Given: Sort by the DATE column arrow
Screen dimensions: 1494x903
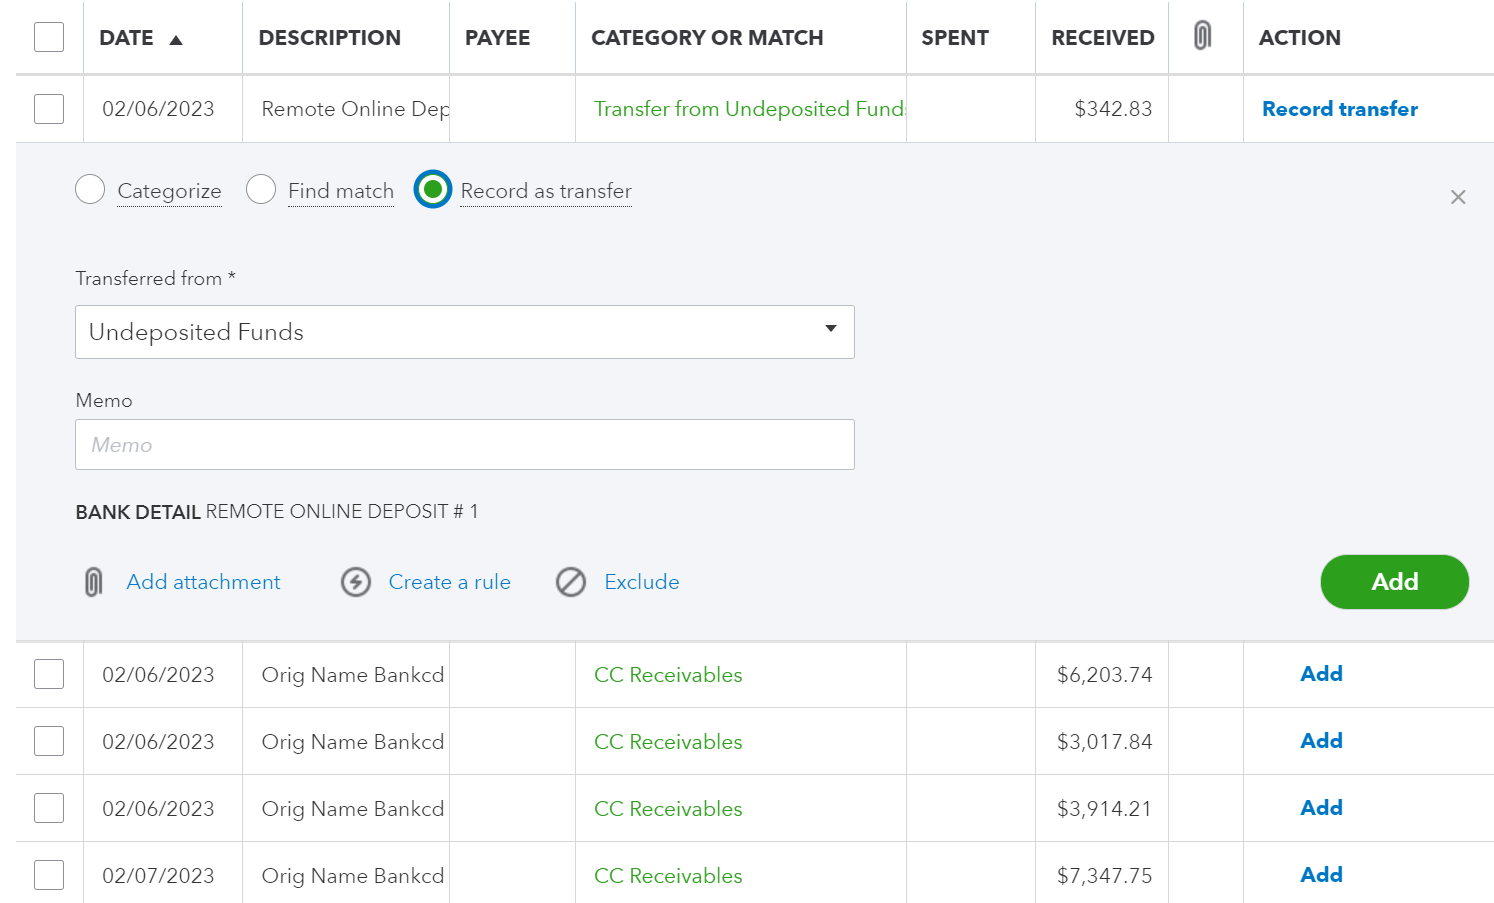Looking at the screenshot, I should [176, 40].
